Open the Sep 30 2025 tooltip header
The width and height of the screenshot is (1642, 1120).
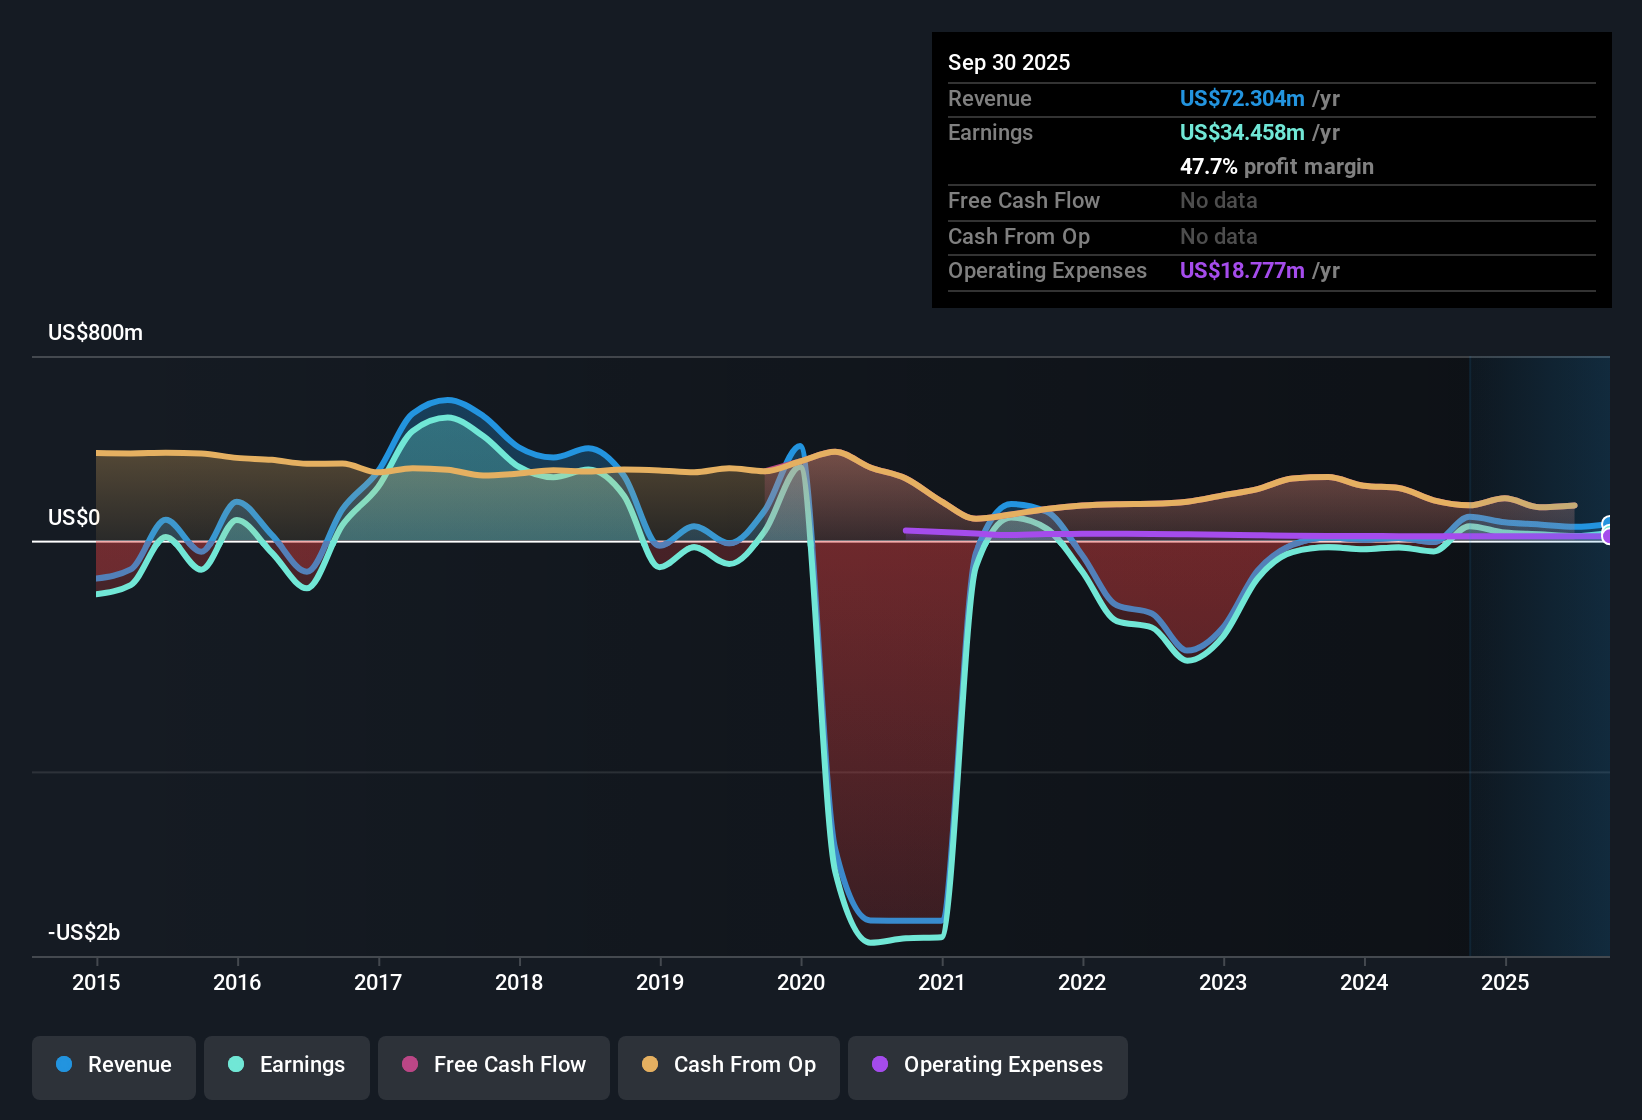pos(1010,62)
